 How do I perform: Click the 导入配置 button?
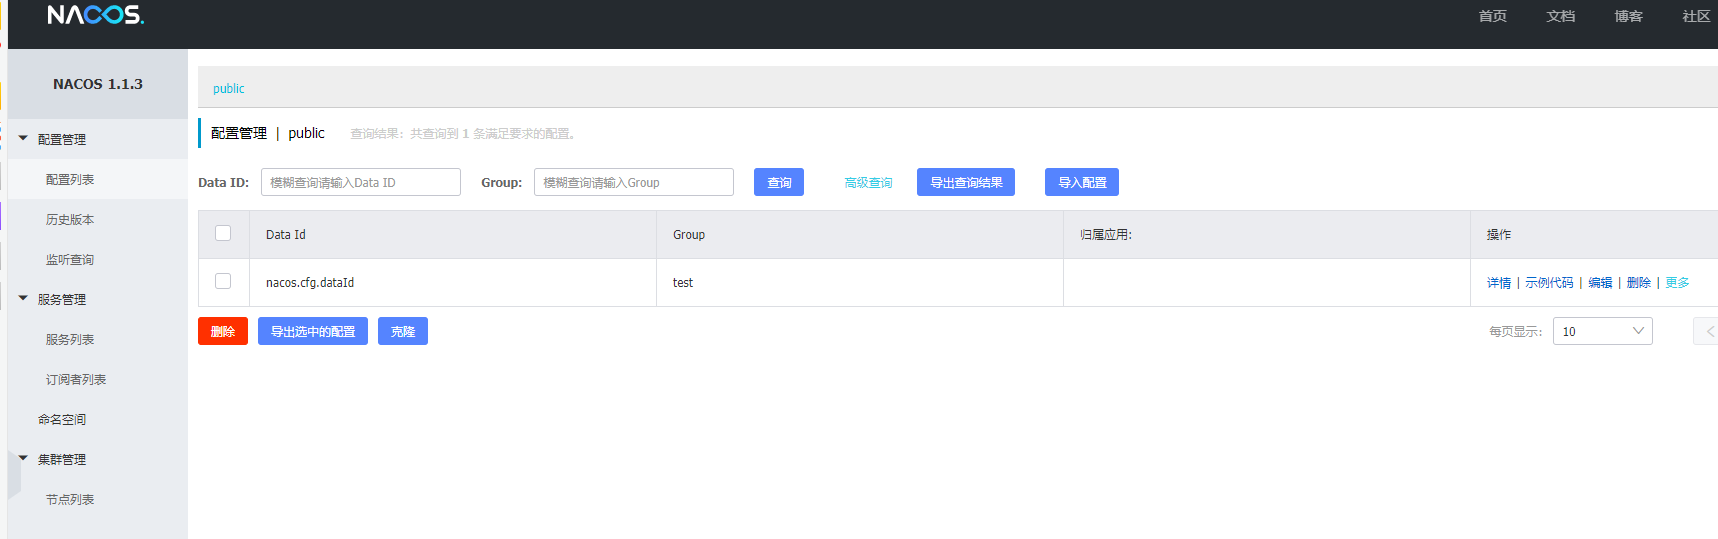[1082, 182]
